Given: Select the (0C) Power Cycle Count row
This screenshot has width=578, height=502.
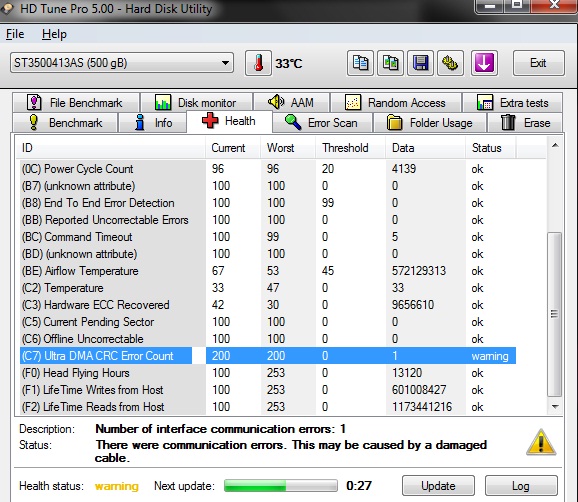Looking at the screenshot, I should tap(268, 169).
